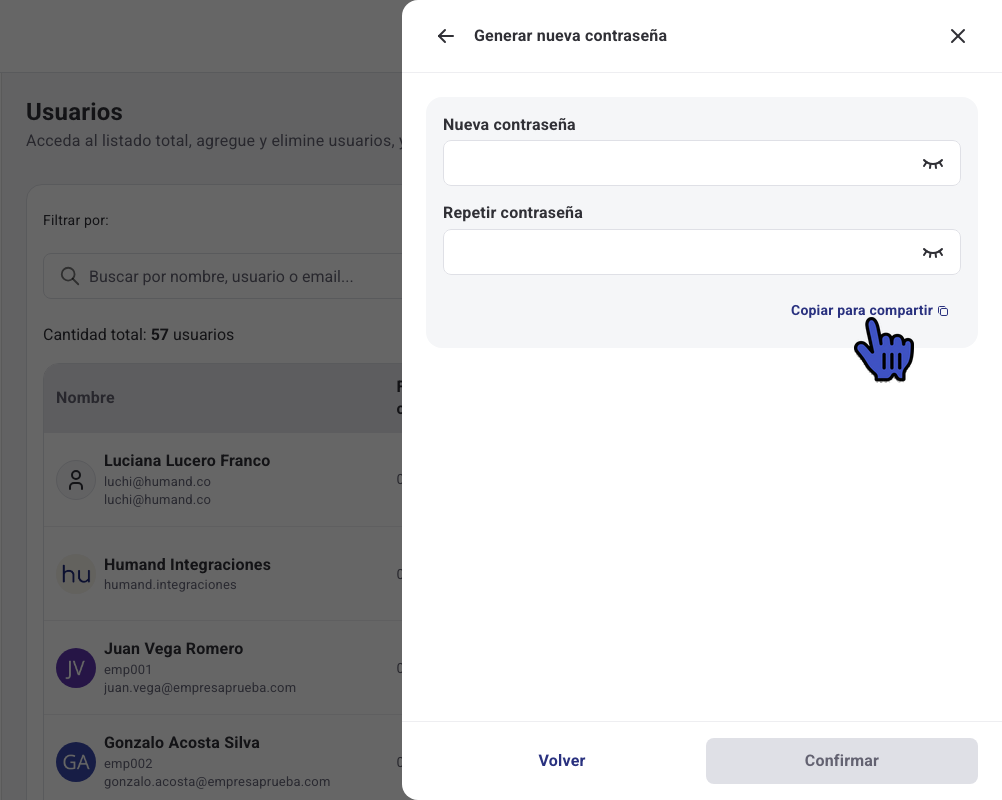Click the Cantidad total: 57 usuarios text

pos(139,335)
